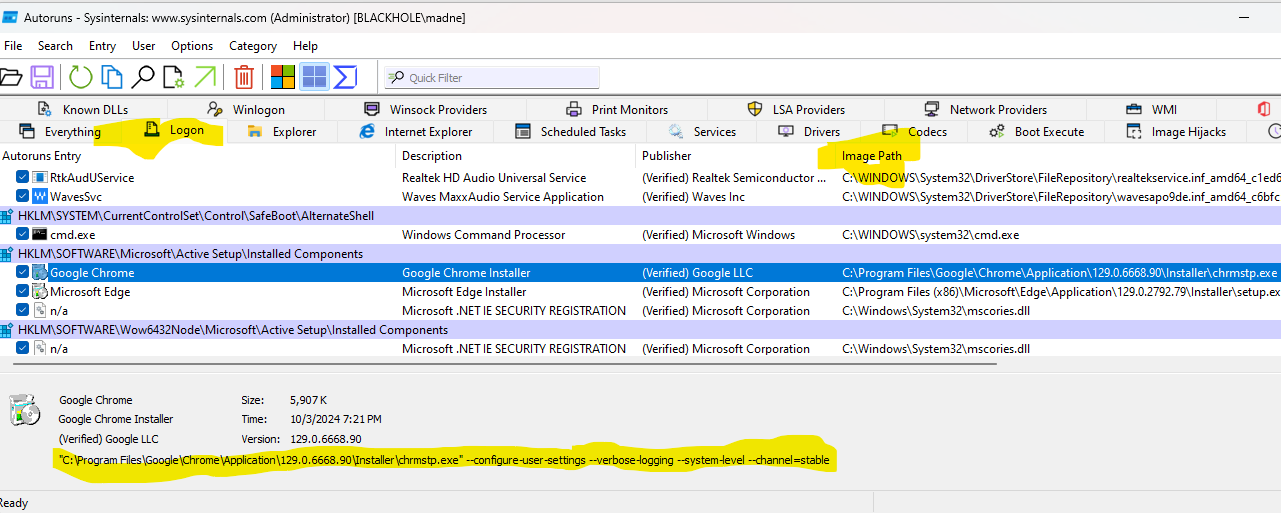Click the Microsoft Edge entry icon
1281x513 pixels.
(40, 292)
